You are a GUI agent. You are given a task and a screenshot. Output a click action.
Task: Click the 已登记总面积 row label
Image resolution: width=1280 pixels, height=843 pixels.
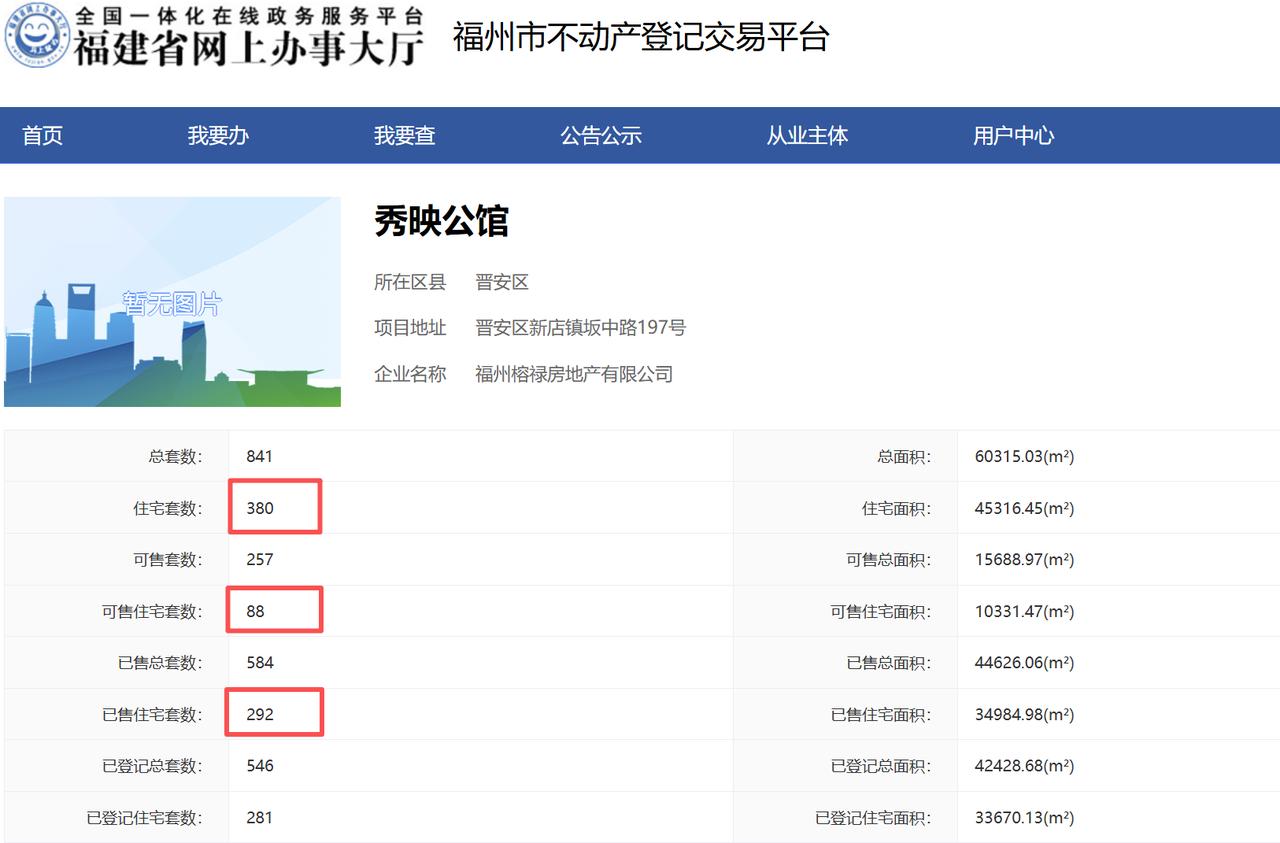click(x=880, y=766)
